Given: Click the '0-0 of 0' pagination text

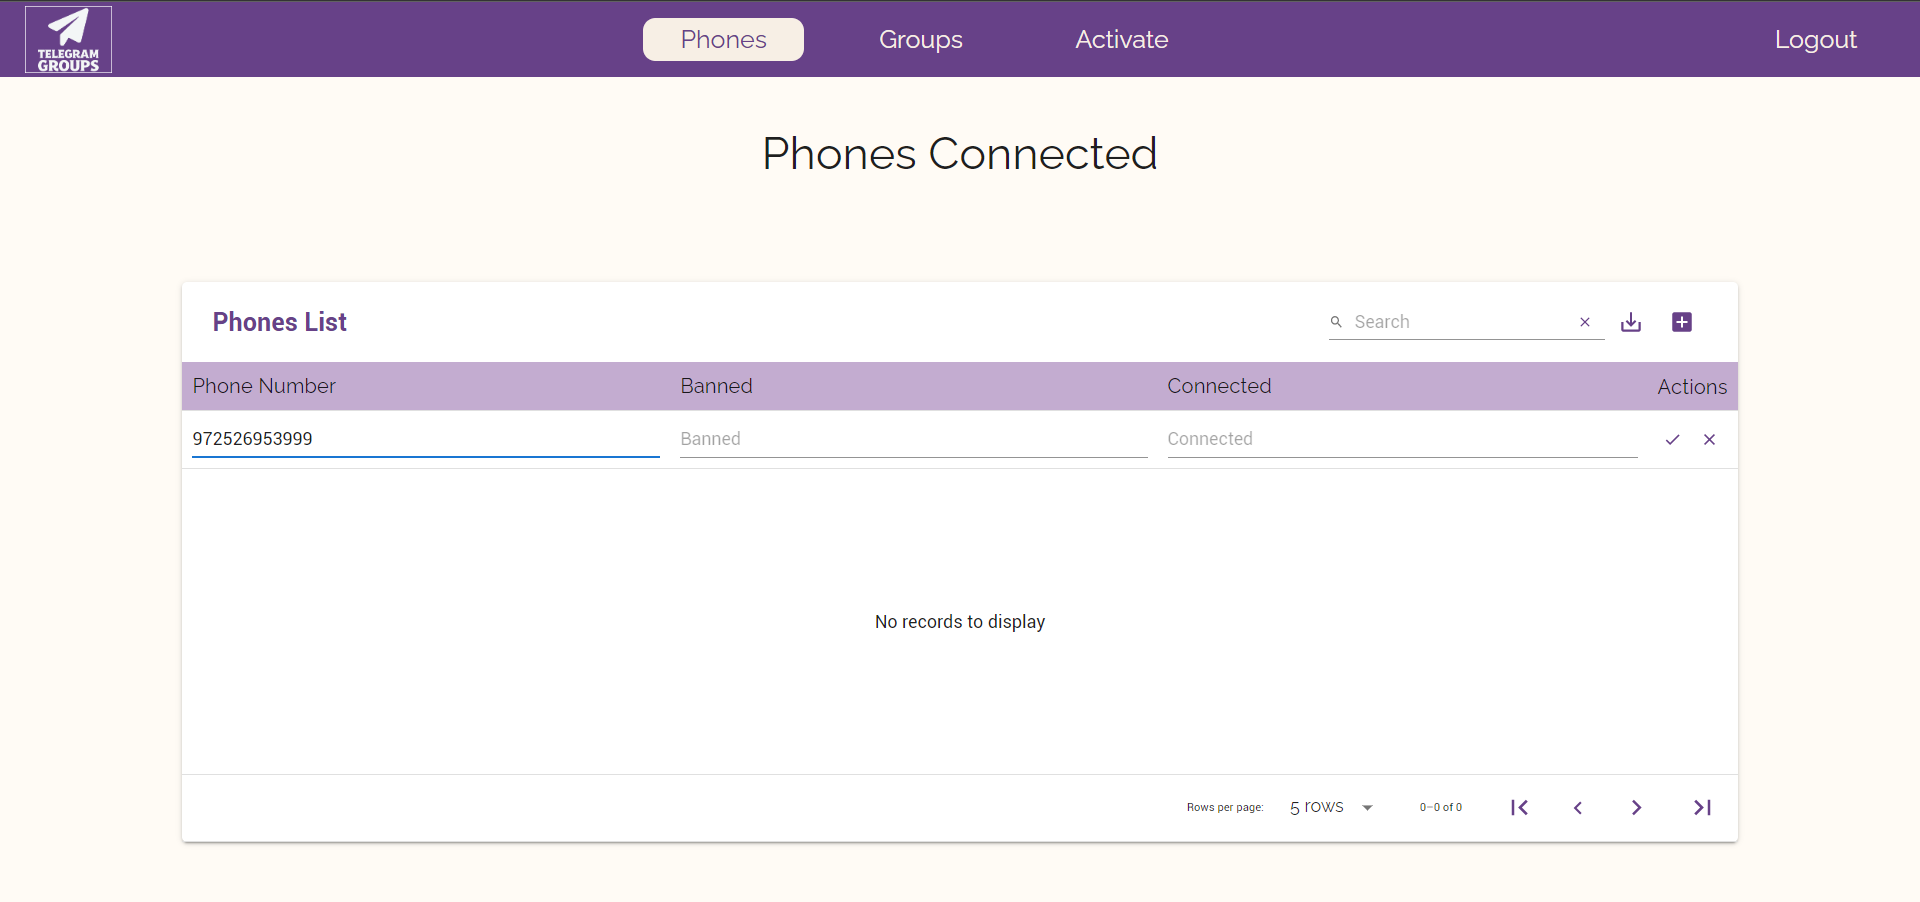Looking at the screenshot, I should pyautogui.click(x=1441, y=808).
